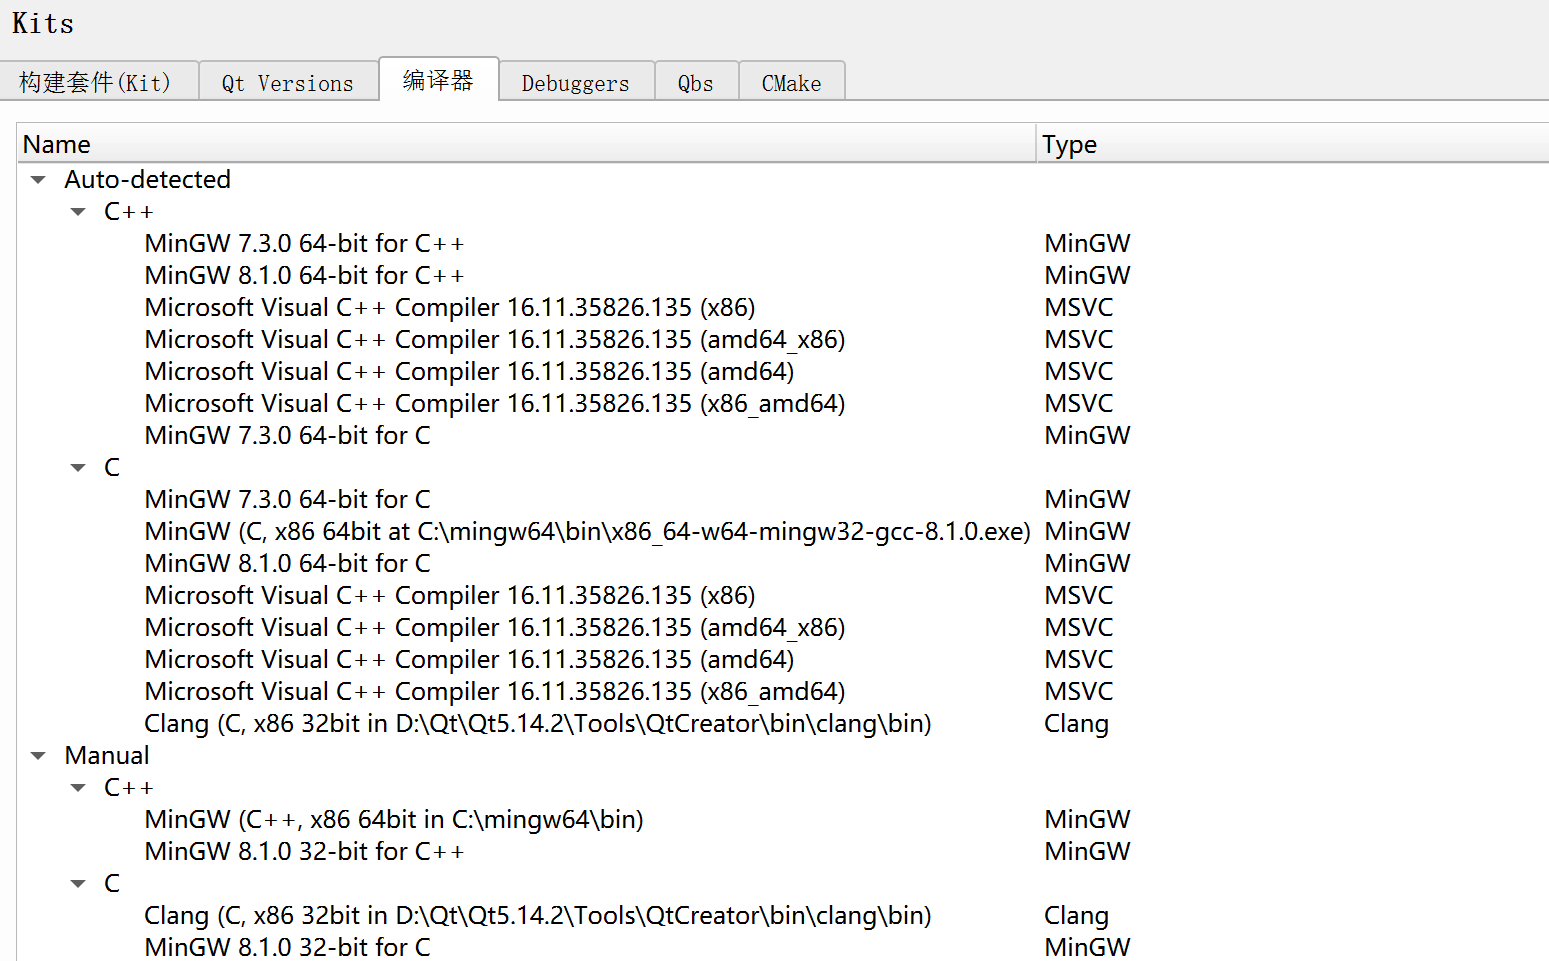The width and height of the screenshot is (1549, 961).
Task: Select MinGW 7.3.0 64-bit for C in C++ group
Action: coord(288,435)
